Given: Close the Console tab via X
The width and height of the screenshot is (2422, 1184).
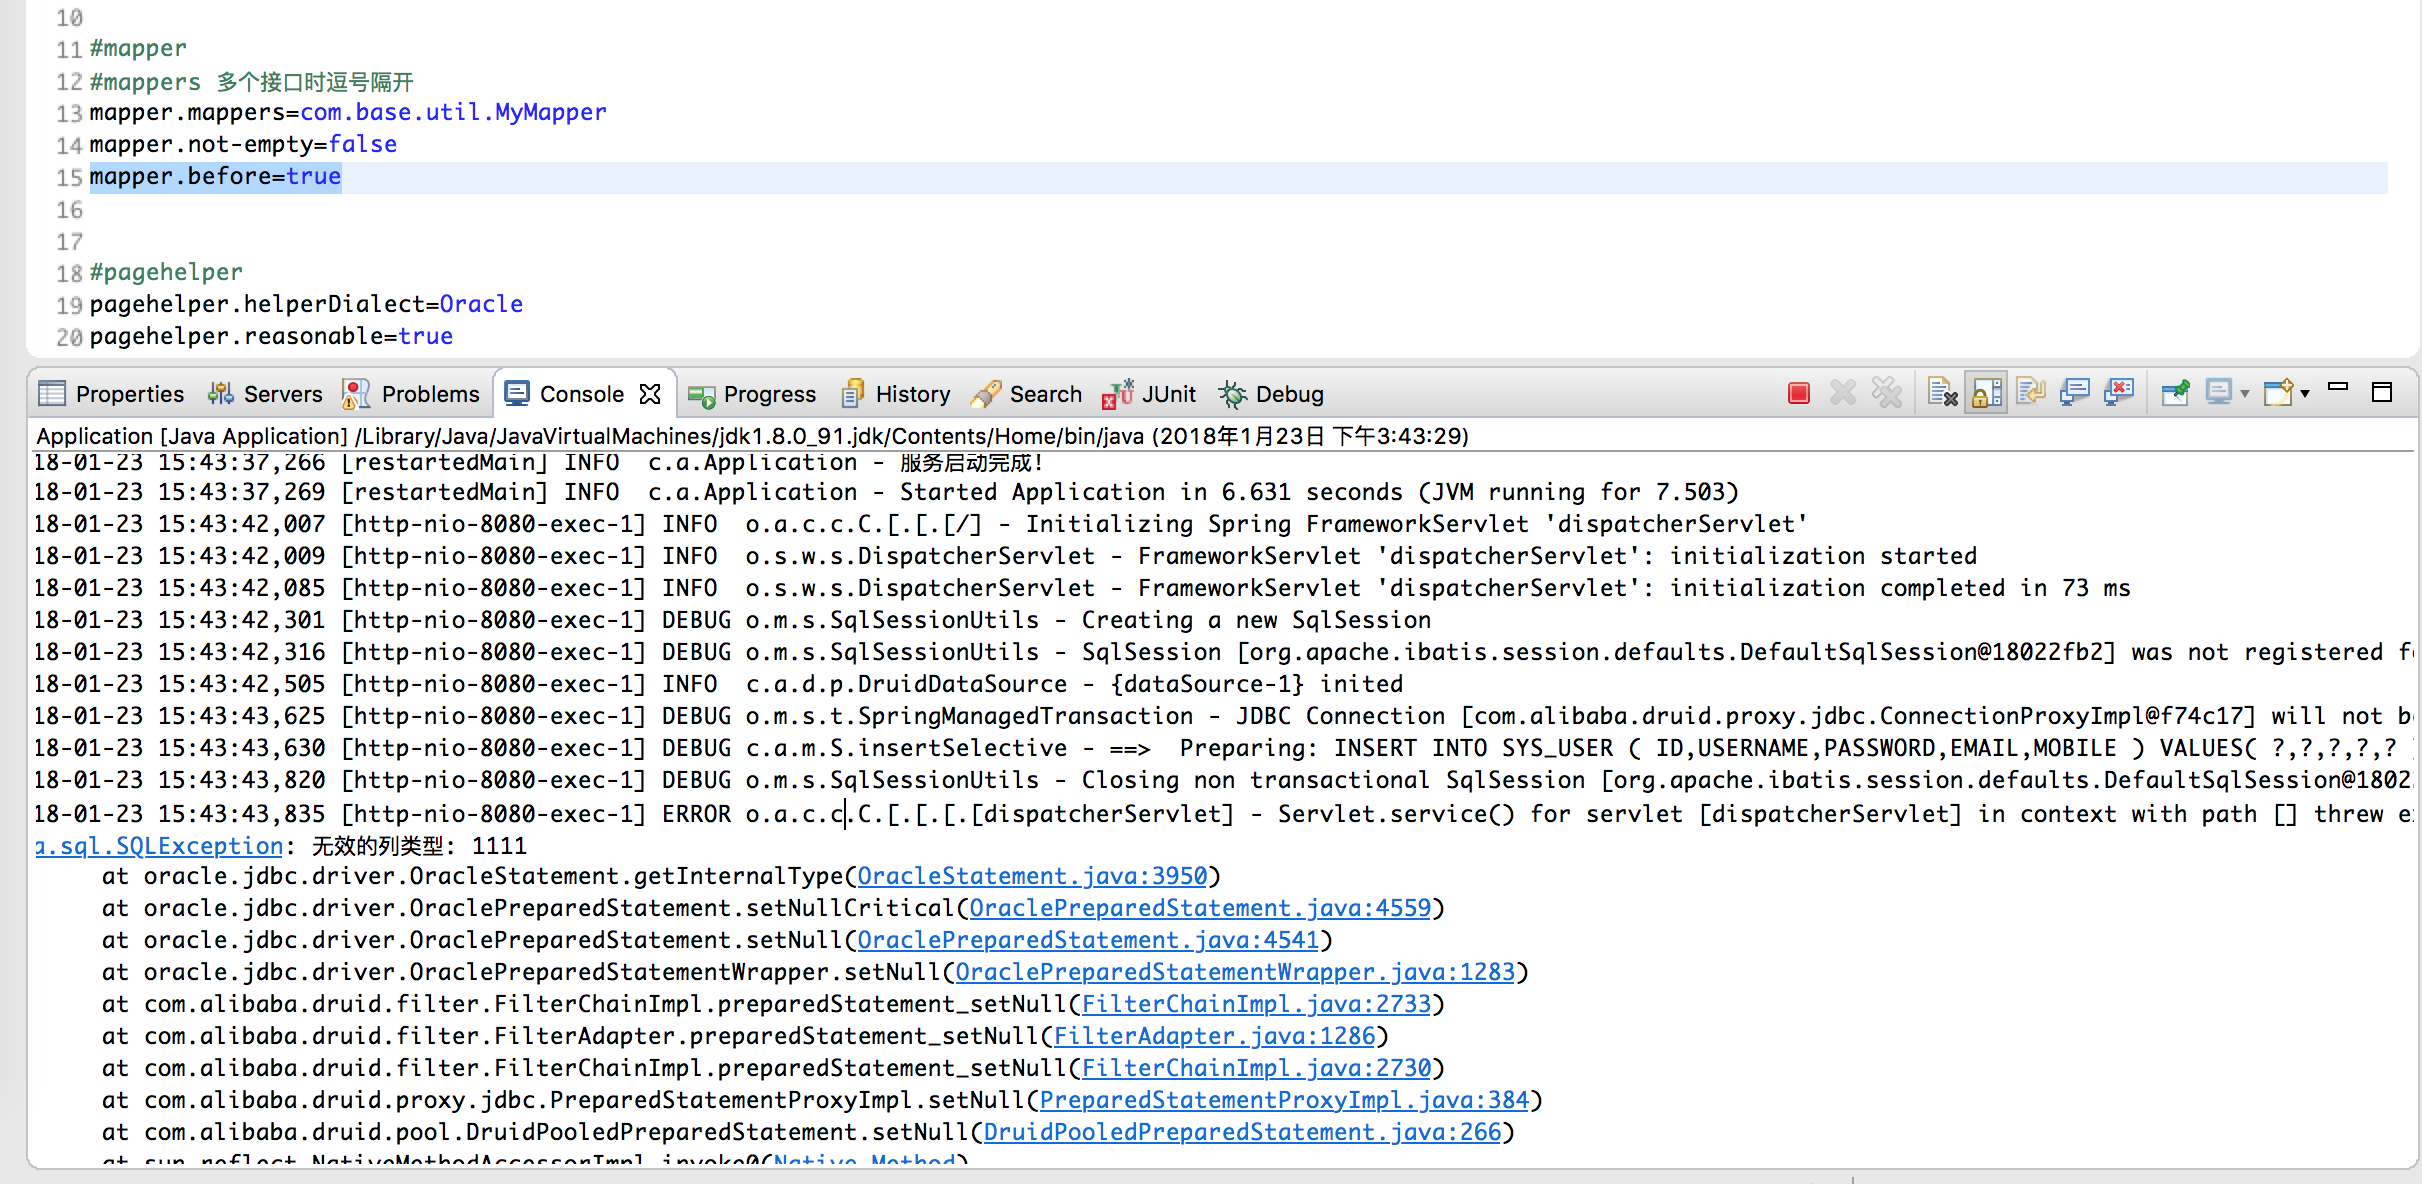Looking at the screenshot, I should pos(650,394).
